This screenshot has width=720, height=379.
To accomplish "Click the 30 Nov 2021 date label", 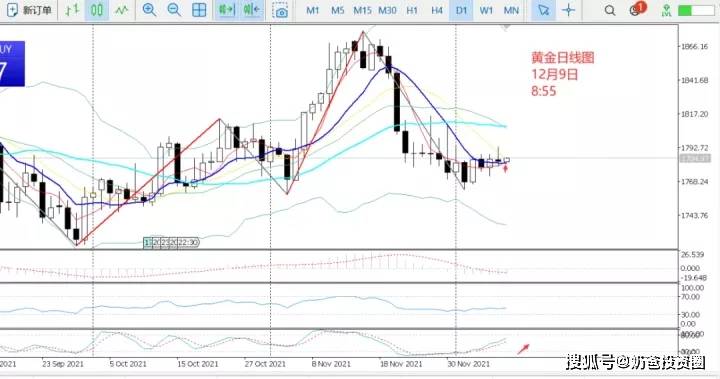I will (x=468, y=364).
